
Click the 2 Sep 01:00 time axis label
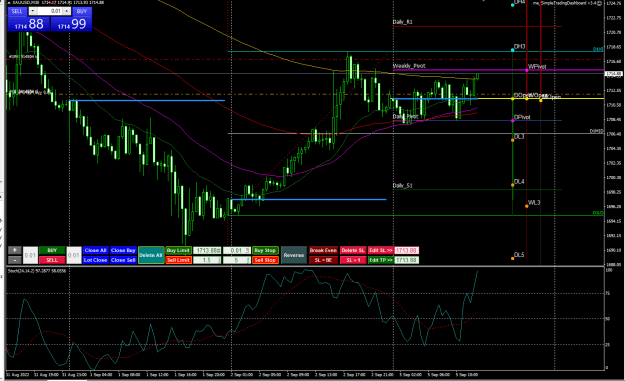(242, 375)
